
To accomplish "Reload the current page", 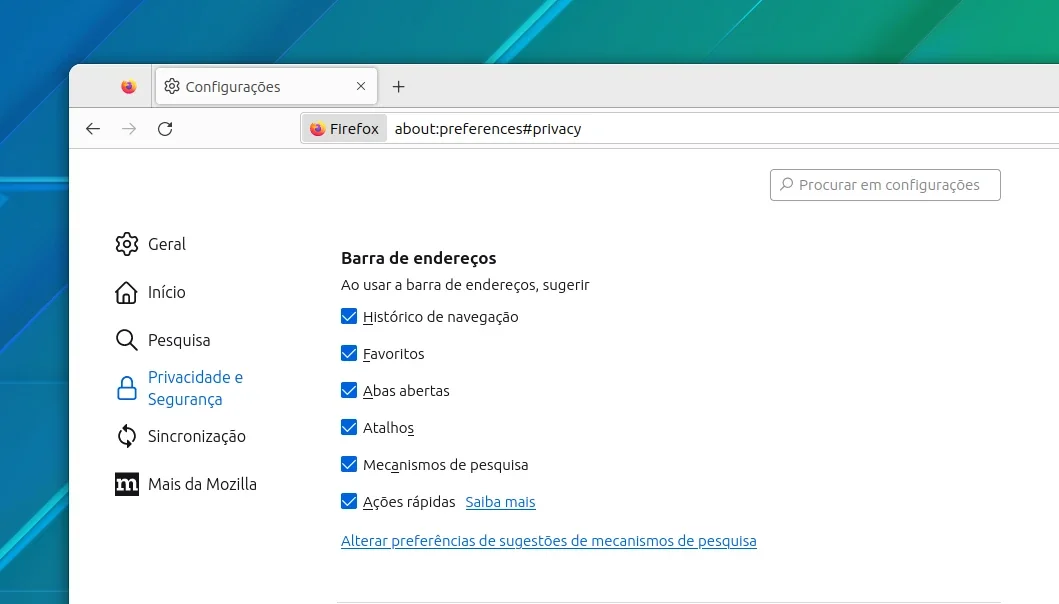I will tap(165, 128).
